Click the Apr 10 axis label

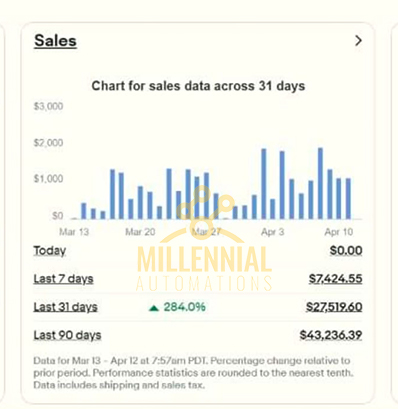point(339,232)
